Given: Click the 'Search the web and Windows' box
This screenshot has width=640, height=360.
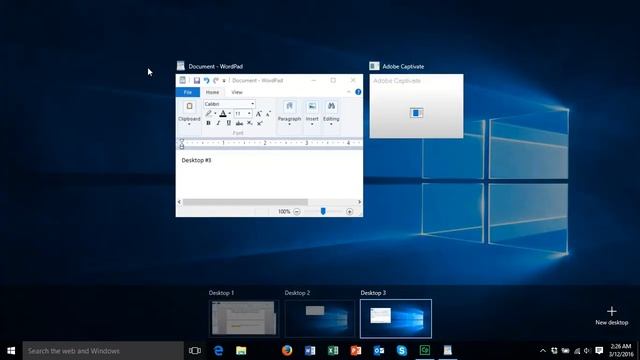Looking at the screenshot, I should 103,351.
